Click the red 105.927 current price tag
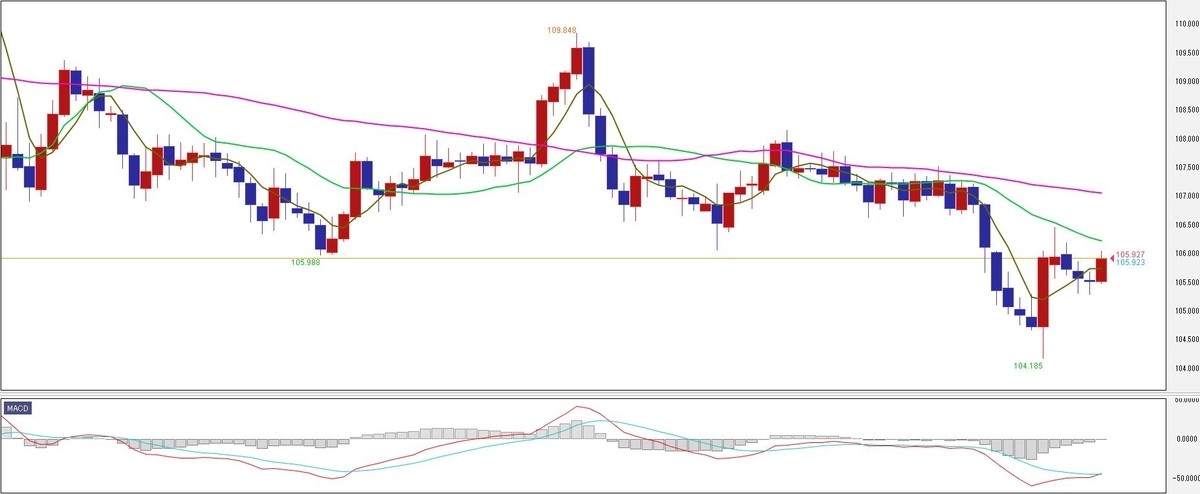1200x494 pixels. (1131, 255)
